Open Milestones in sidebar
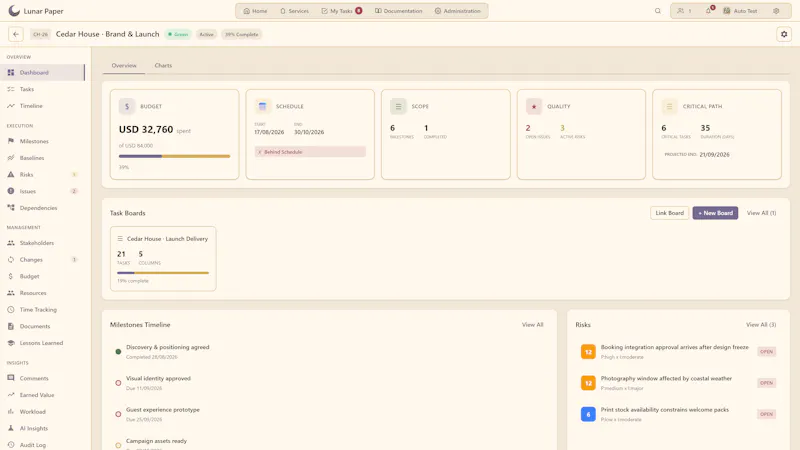 tap(42, 141)
